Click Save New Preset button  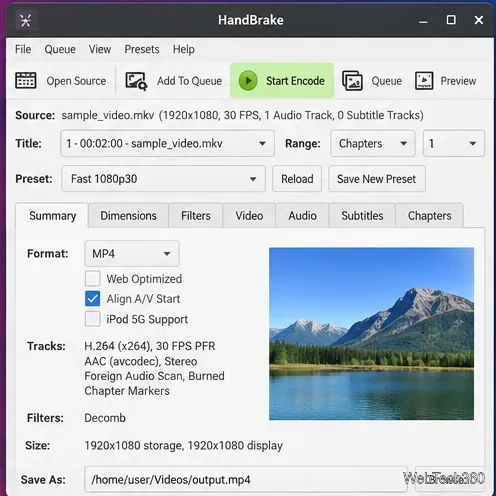click(x=377, y=179)
